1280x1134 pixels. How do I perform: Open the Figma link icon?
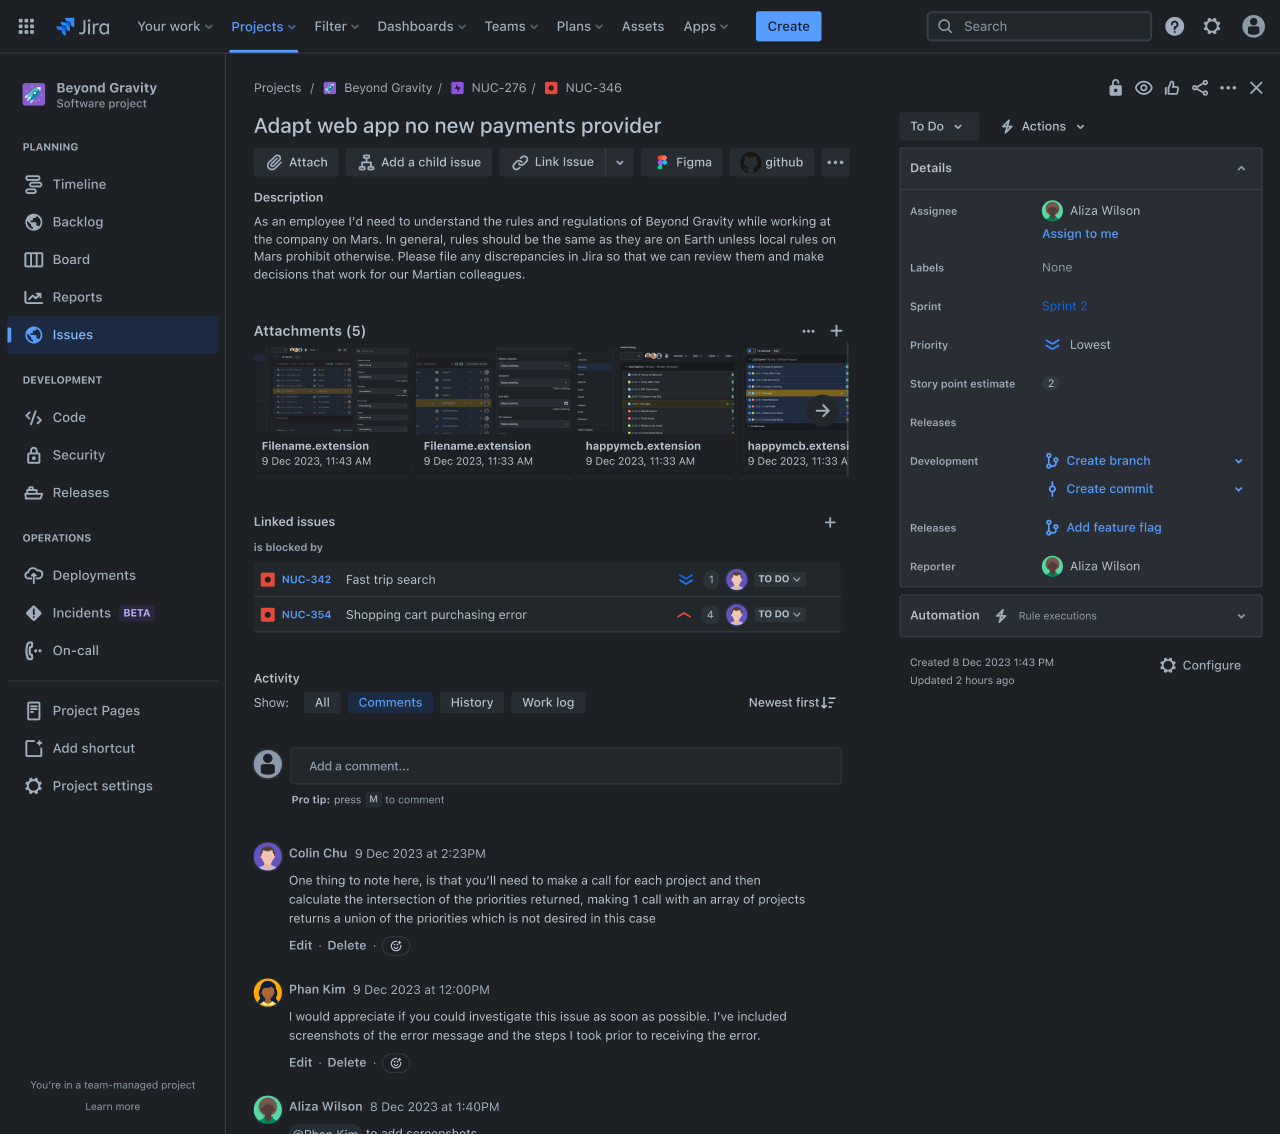(x=661, y=162)
